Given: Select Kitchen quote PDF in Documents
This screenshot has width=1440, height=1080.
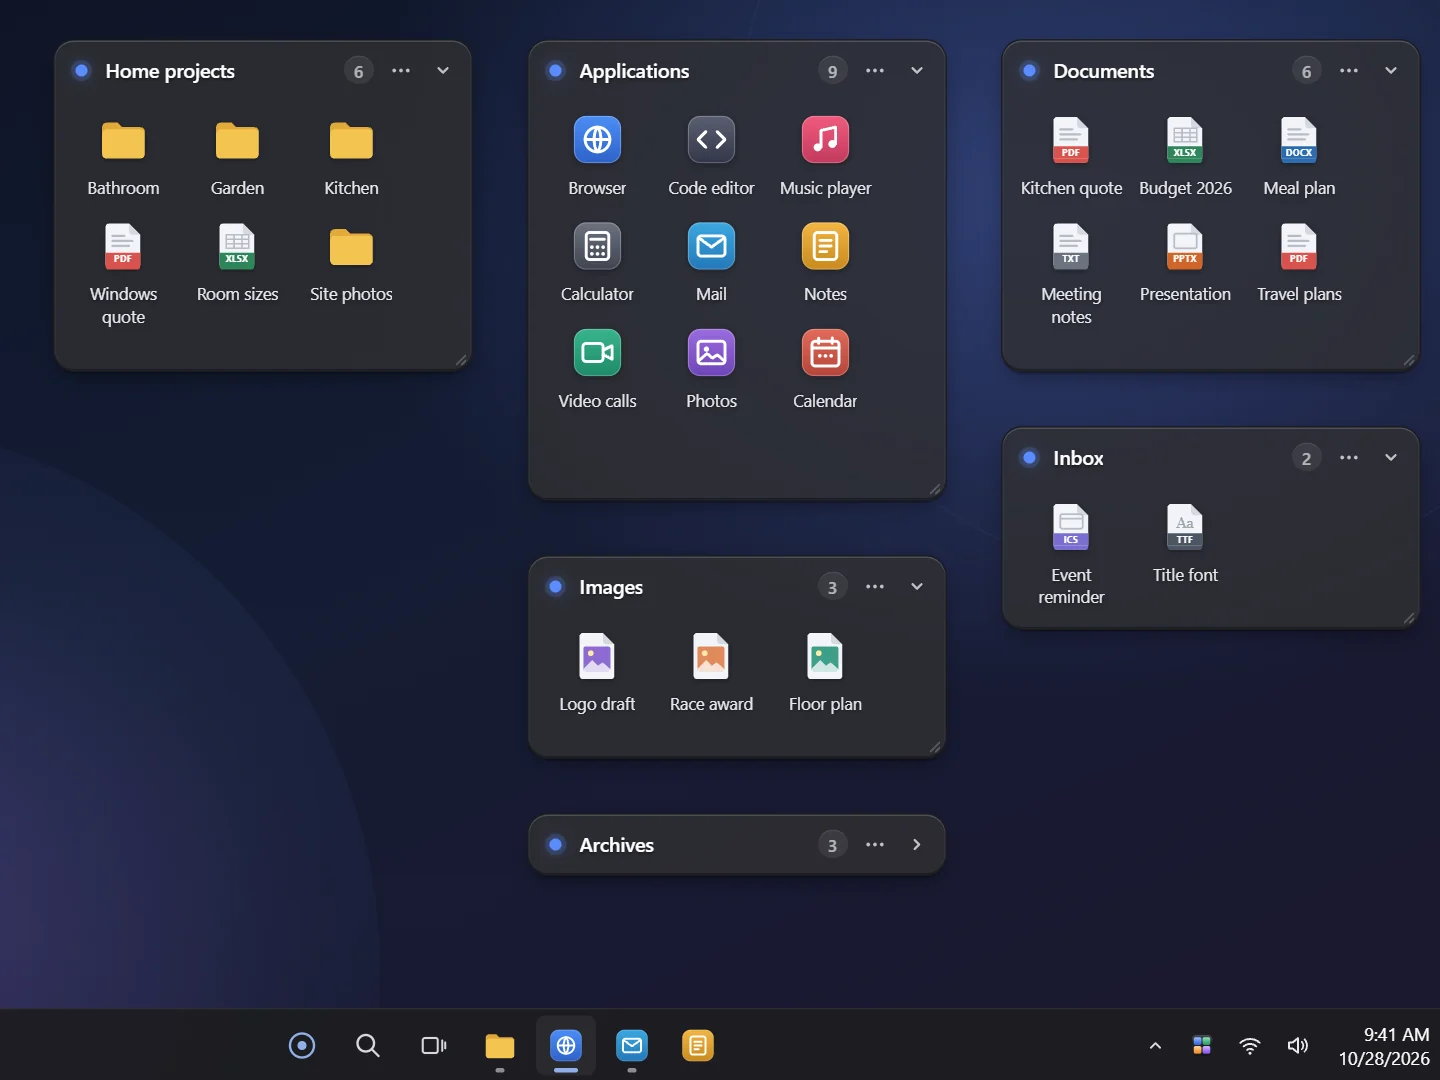Looking at the screenshot, I should [1071, 140].
